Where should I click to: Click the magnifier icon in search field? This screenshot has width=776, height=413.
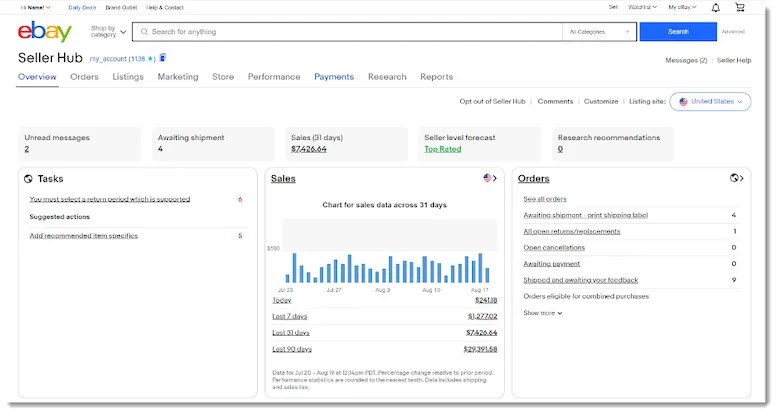click(x=144, y=32)
